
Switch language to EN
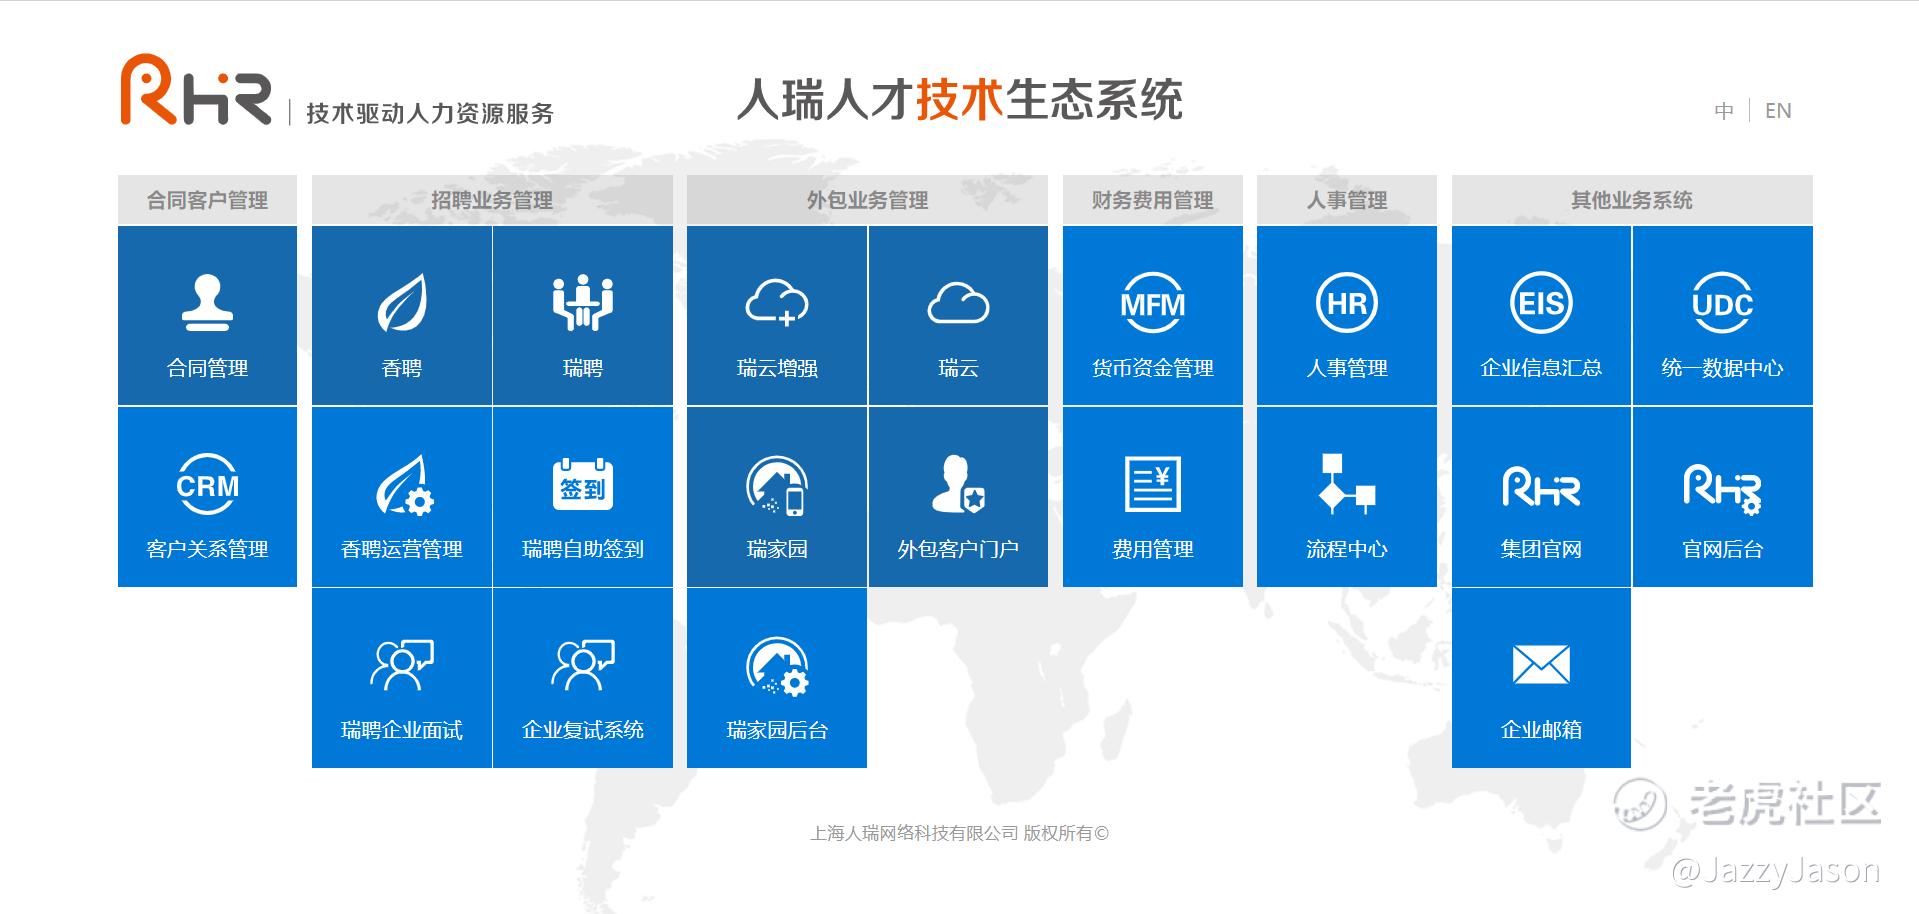point(1778,111)
